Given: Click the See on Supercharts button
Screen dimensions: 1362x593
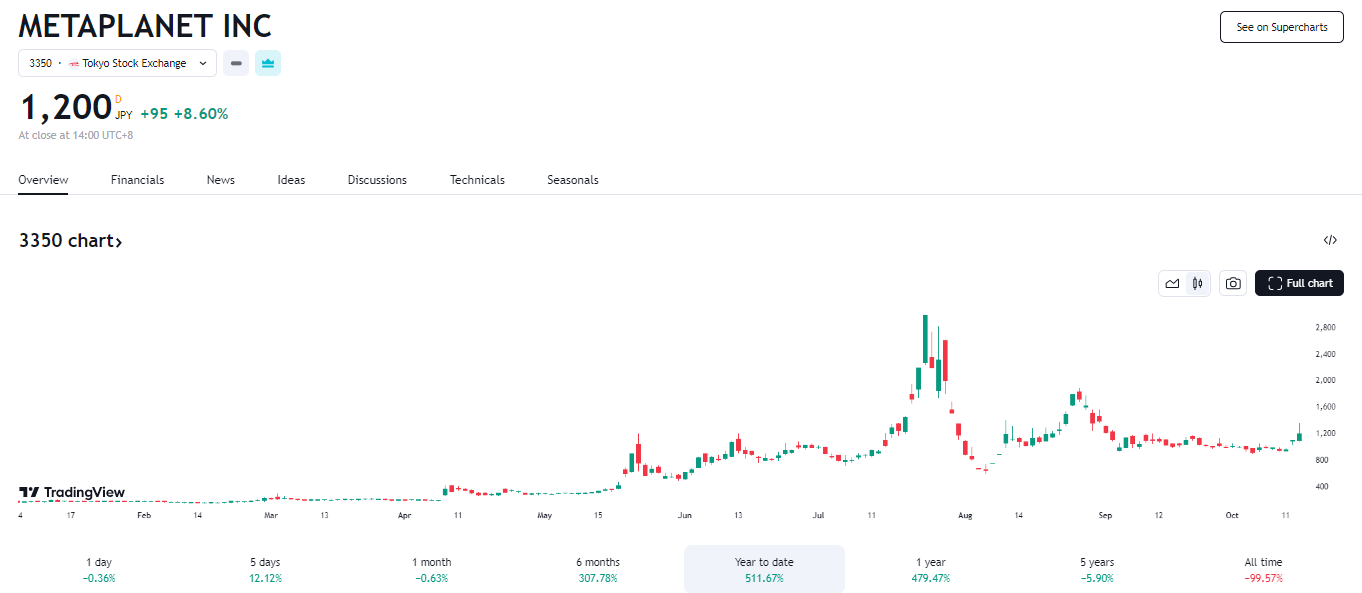Looking at the screenshot, I should [1281, 27].
